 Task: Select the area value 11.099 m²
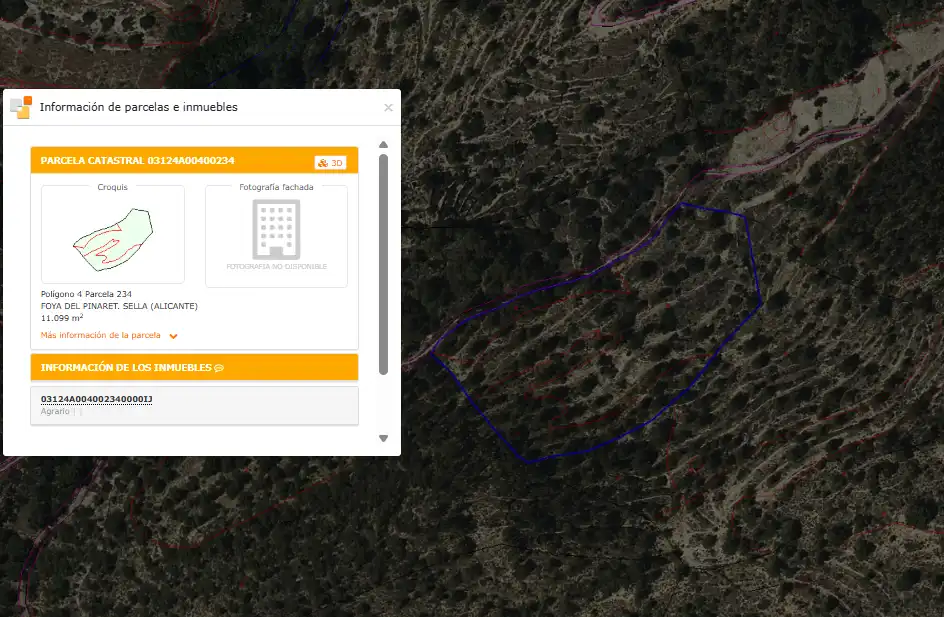[x=62, y=318]
